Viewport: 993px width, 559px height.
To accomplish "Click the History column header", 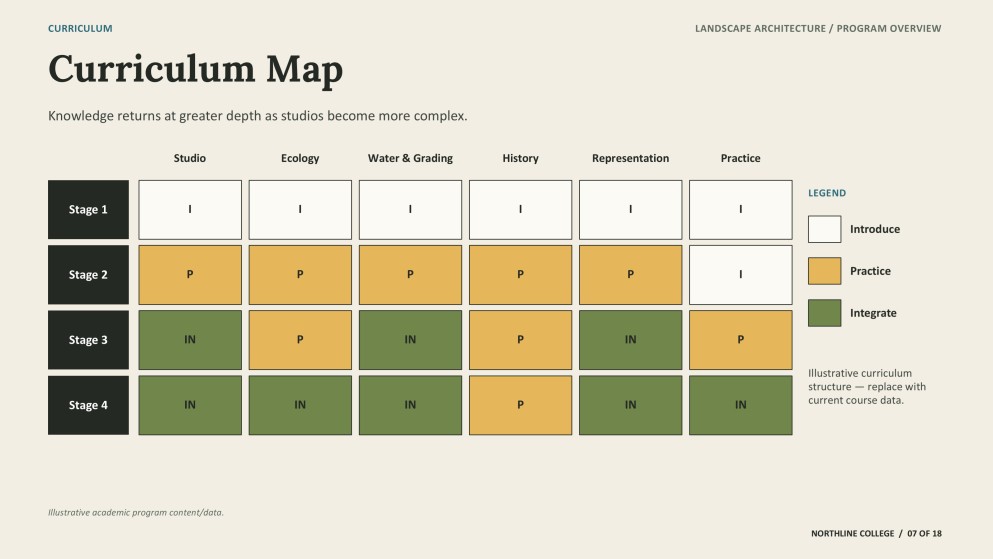I will [521, 158].
